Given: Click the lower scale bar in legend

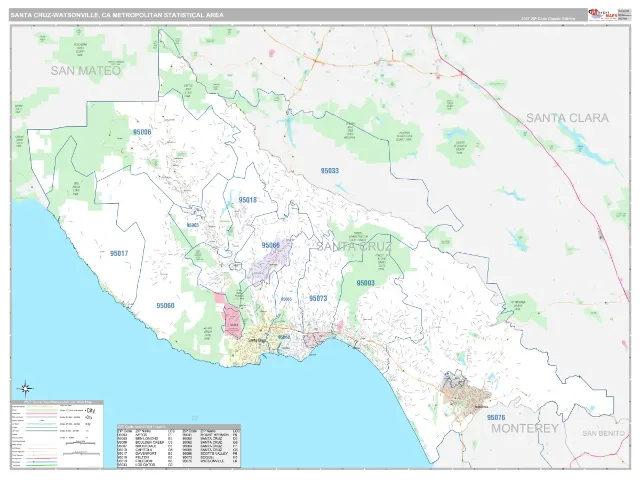Looking at the screenshot, I should point(81,454).
